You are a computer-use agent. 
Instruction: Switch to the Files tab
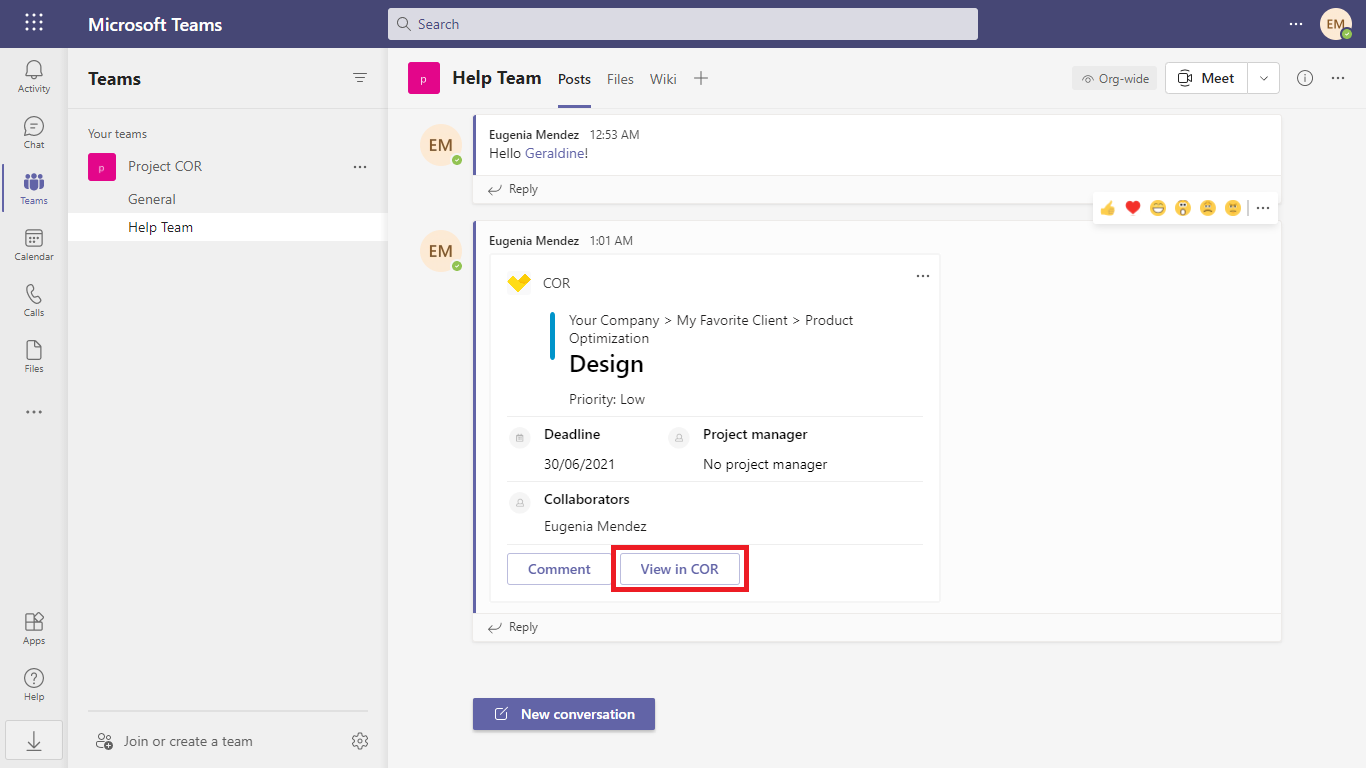pos(620,79)
